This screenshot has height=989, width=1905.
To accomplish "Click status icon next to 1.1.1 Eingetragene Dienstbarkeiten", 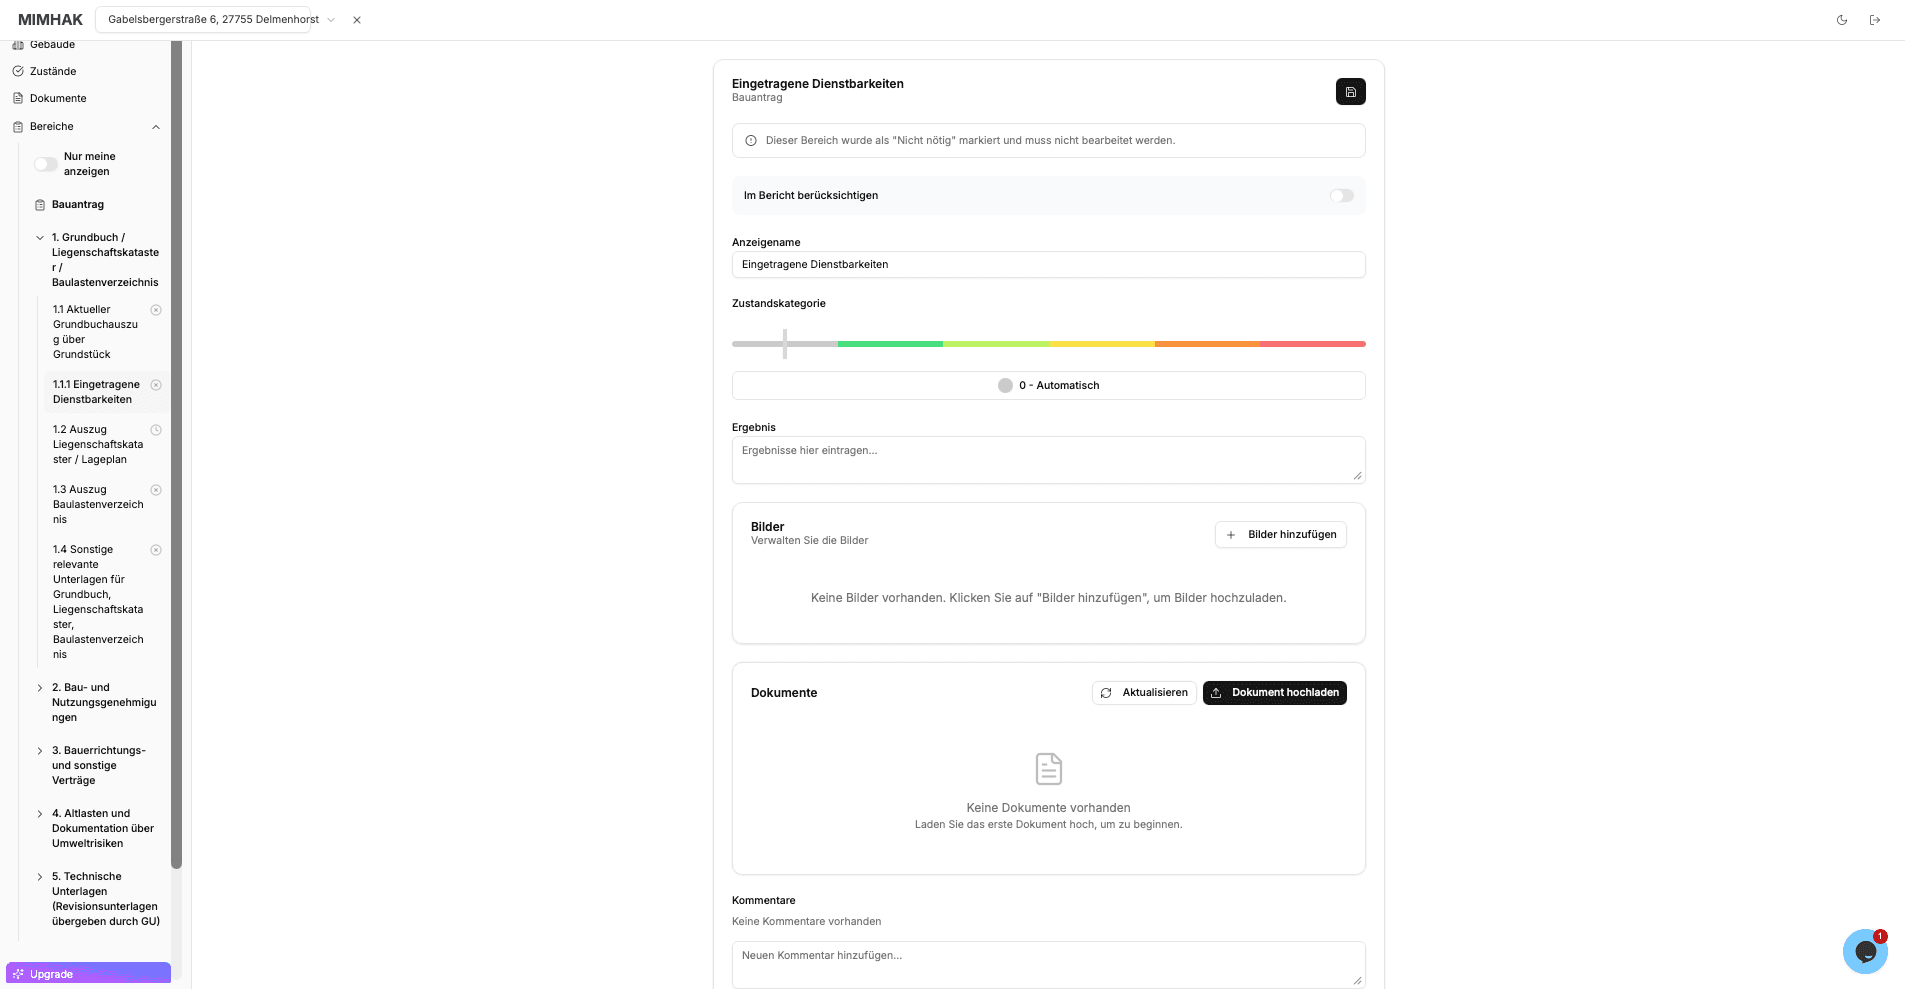I will click(156, 385).
